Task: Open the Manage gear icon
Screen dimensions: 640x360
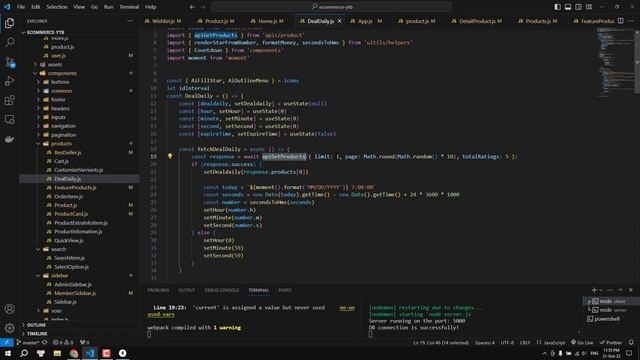Action: coord(9,328)
